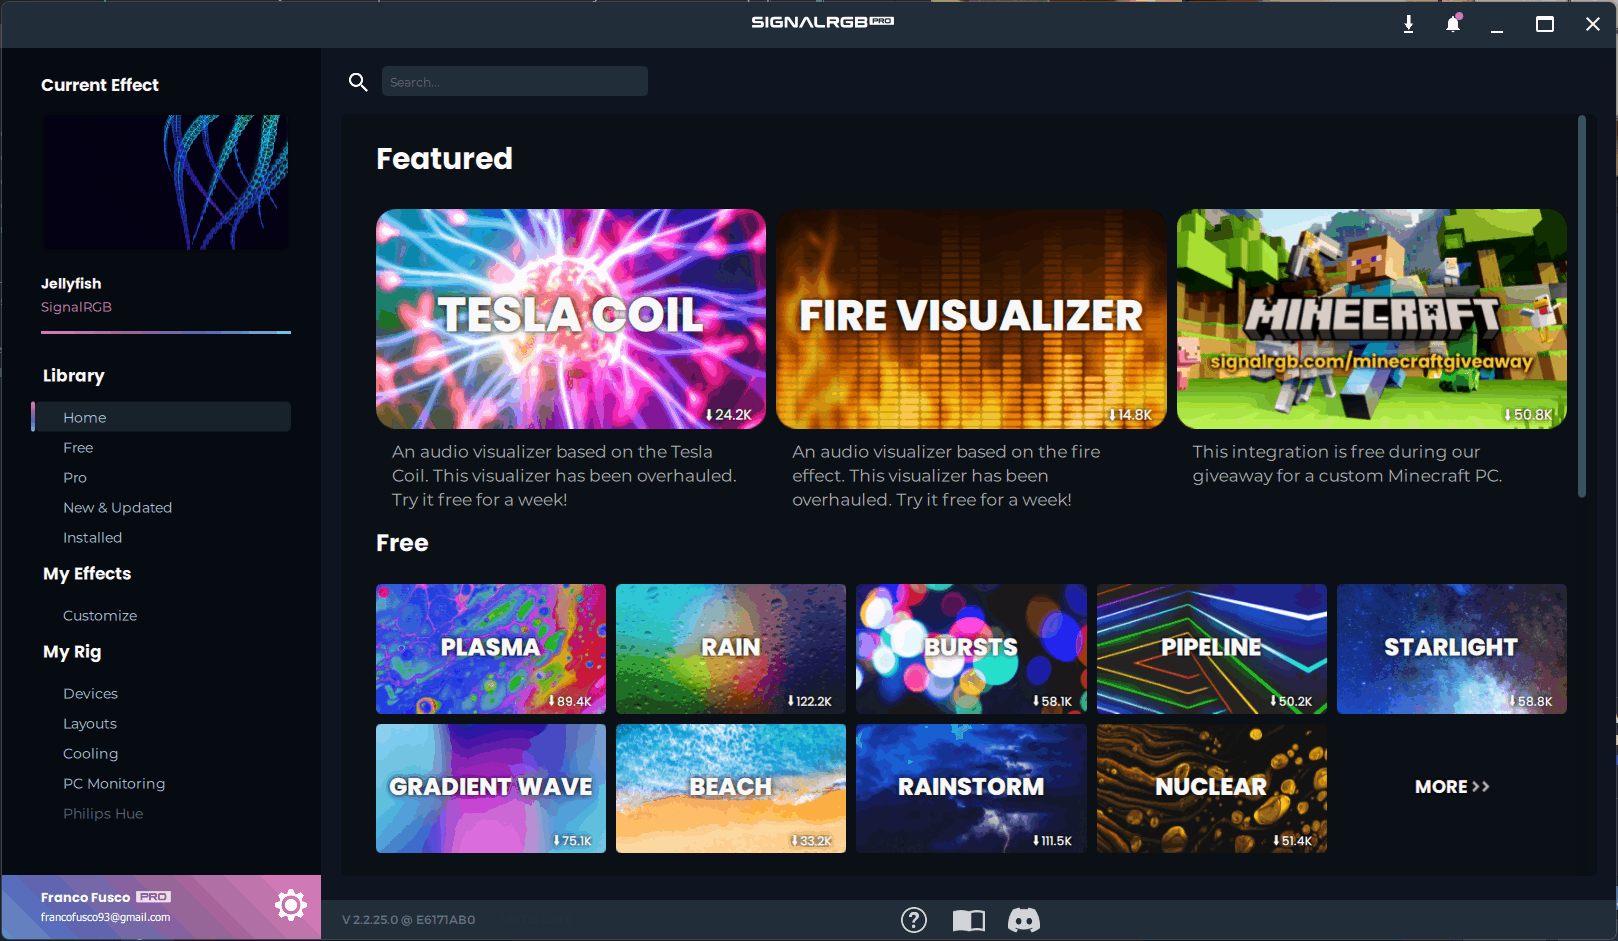Select the Gradient Wave effect
Image resolution: width=1618 pixels, height=941 pixels.
click(x=491, y=788)
